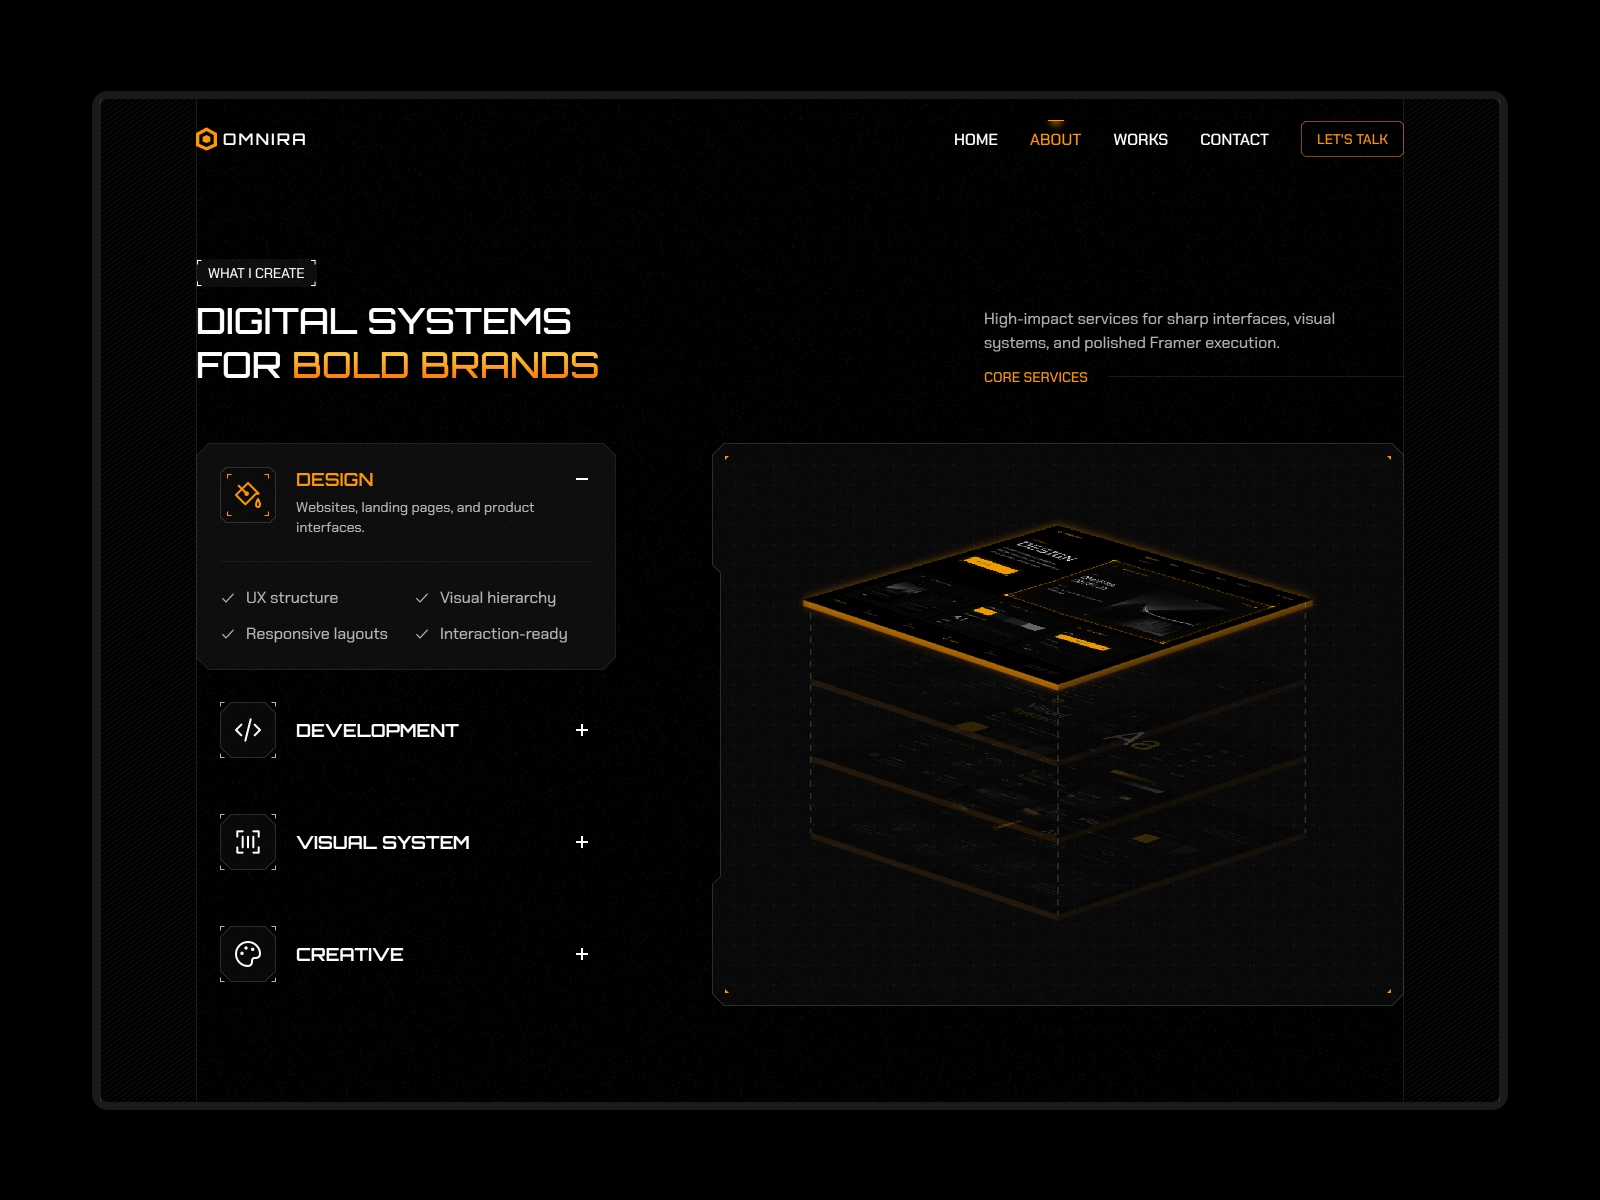Click the DESIGN section title

(334, 480)
